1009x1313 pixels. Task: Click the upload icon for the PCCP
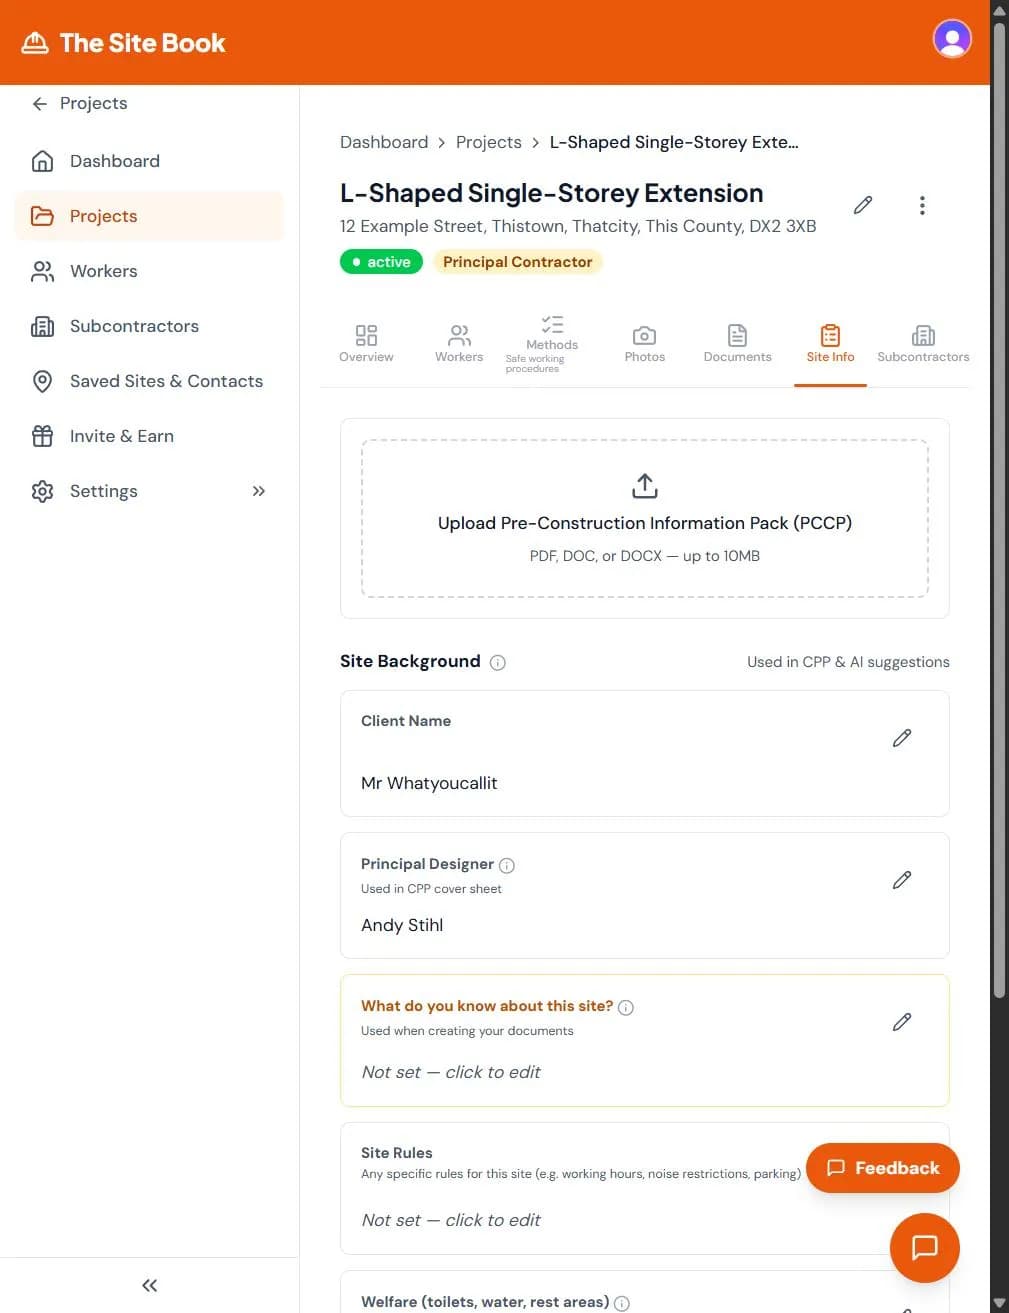645,486
